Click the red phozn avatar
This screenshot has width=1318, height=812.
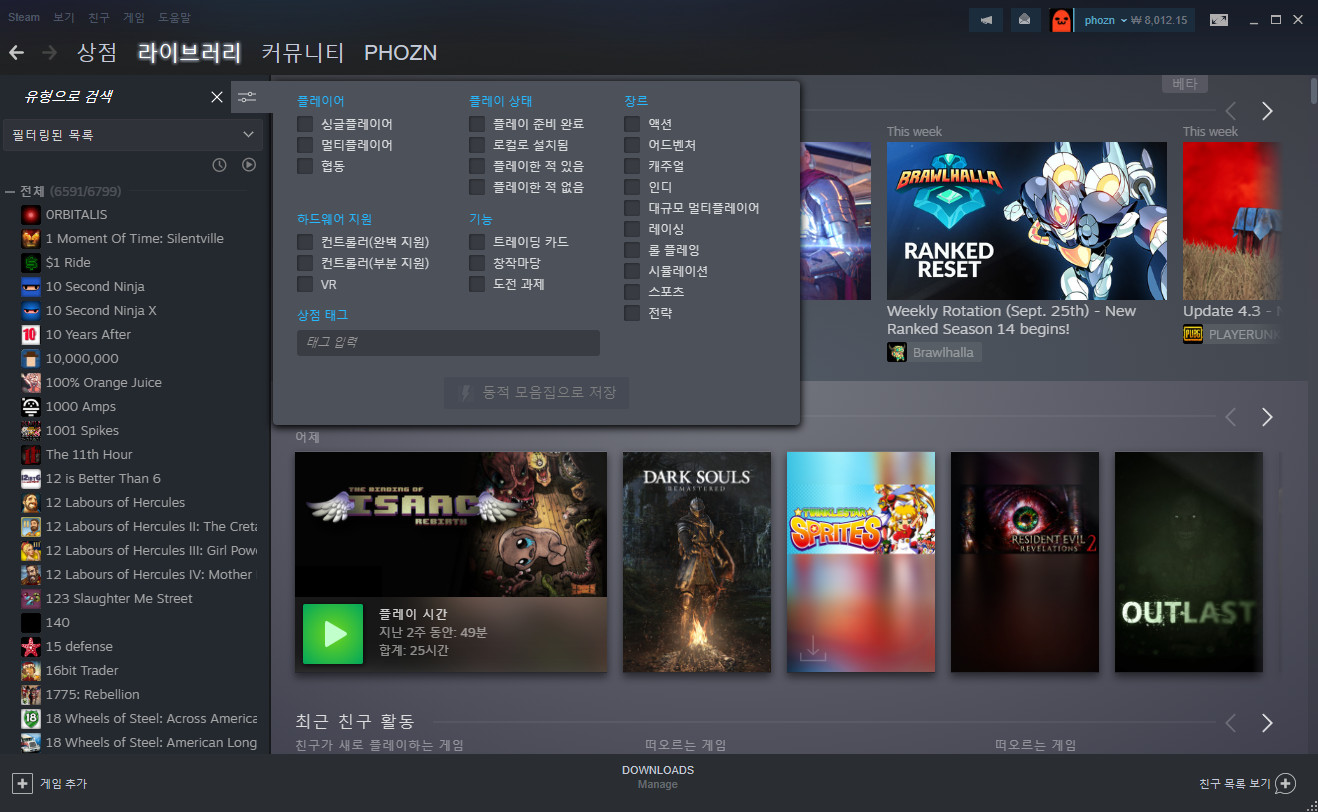tap(1061, 20)
